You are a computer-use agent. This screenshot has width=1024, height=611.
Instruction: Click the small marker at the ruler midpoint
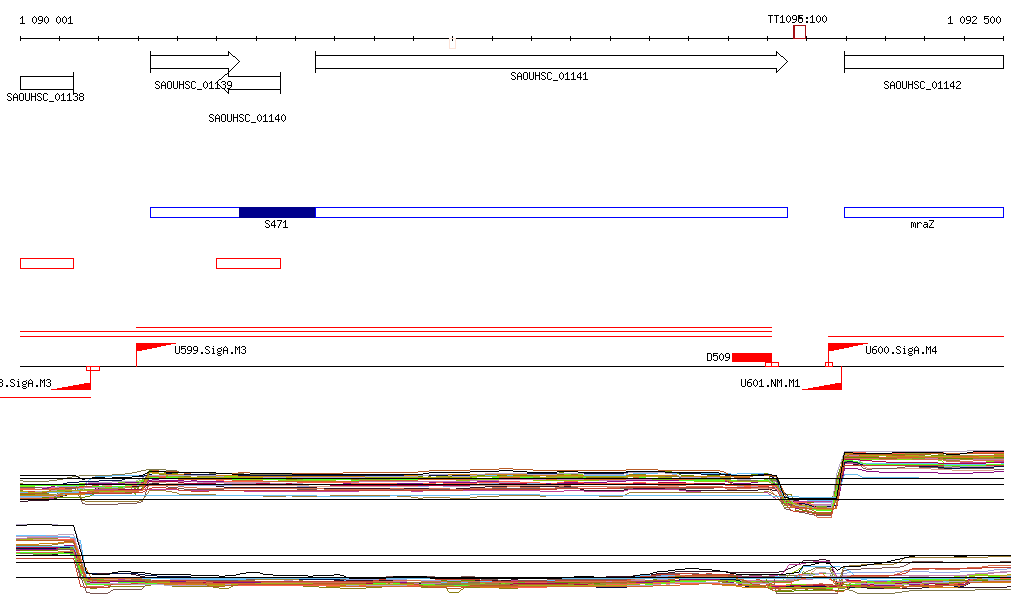(452, 42)
